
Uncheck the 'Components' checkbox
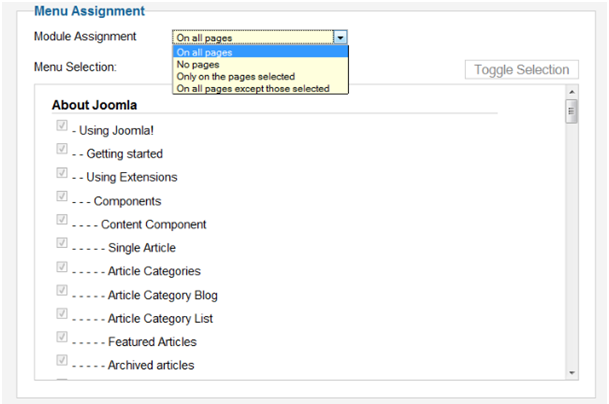62,197
